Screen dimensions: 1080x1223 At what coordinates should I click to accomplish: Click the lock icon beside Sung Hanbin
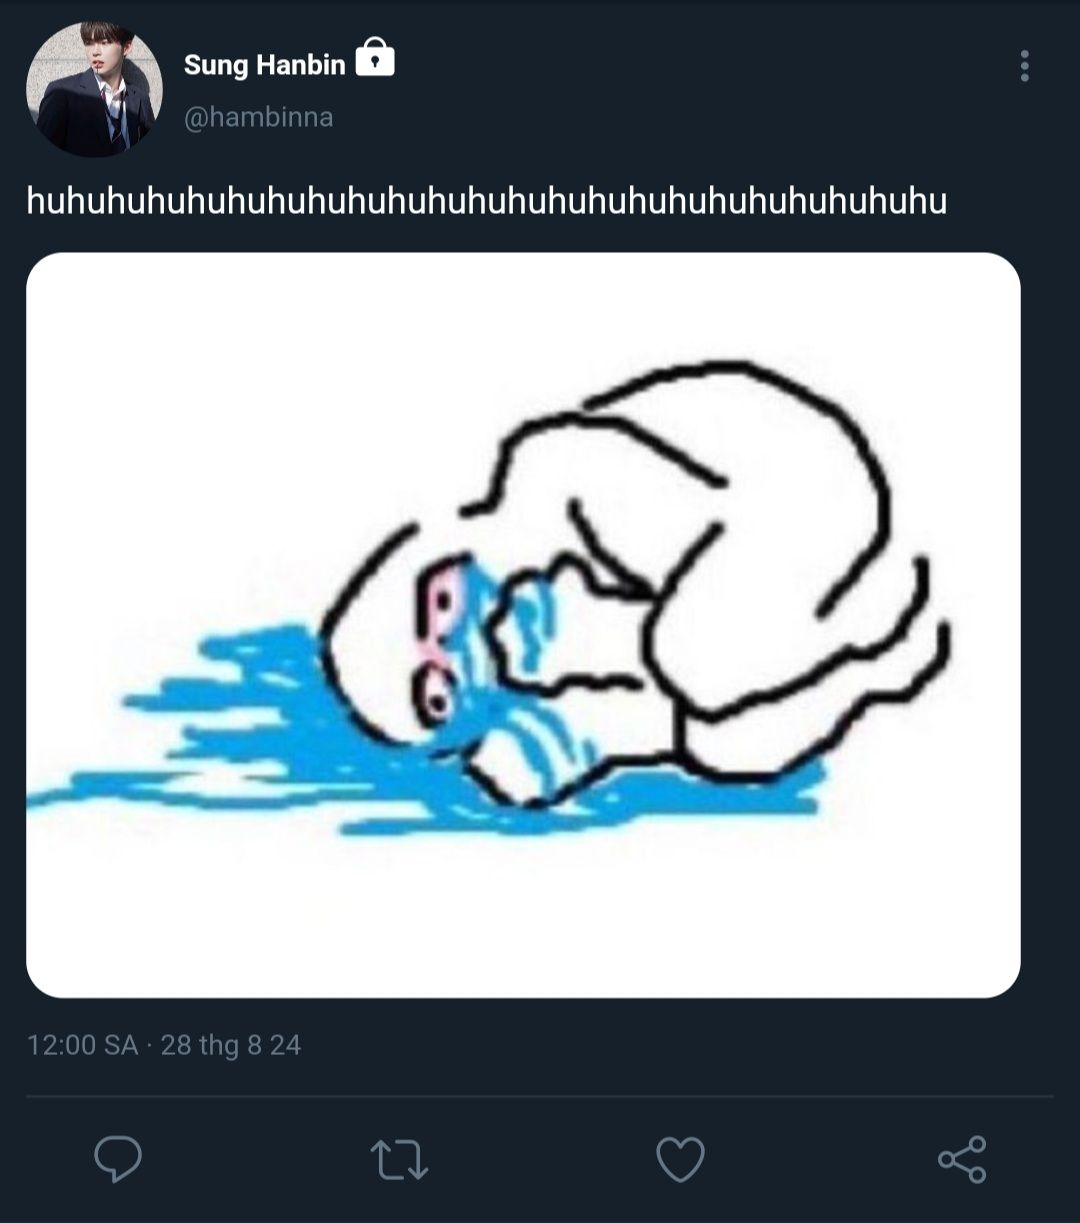point(375,59)
